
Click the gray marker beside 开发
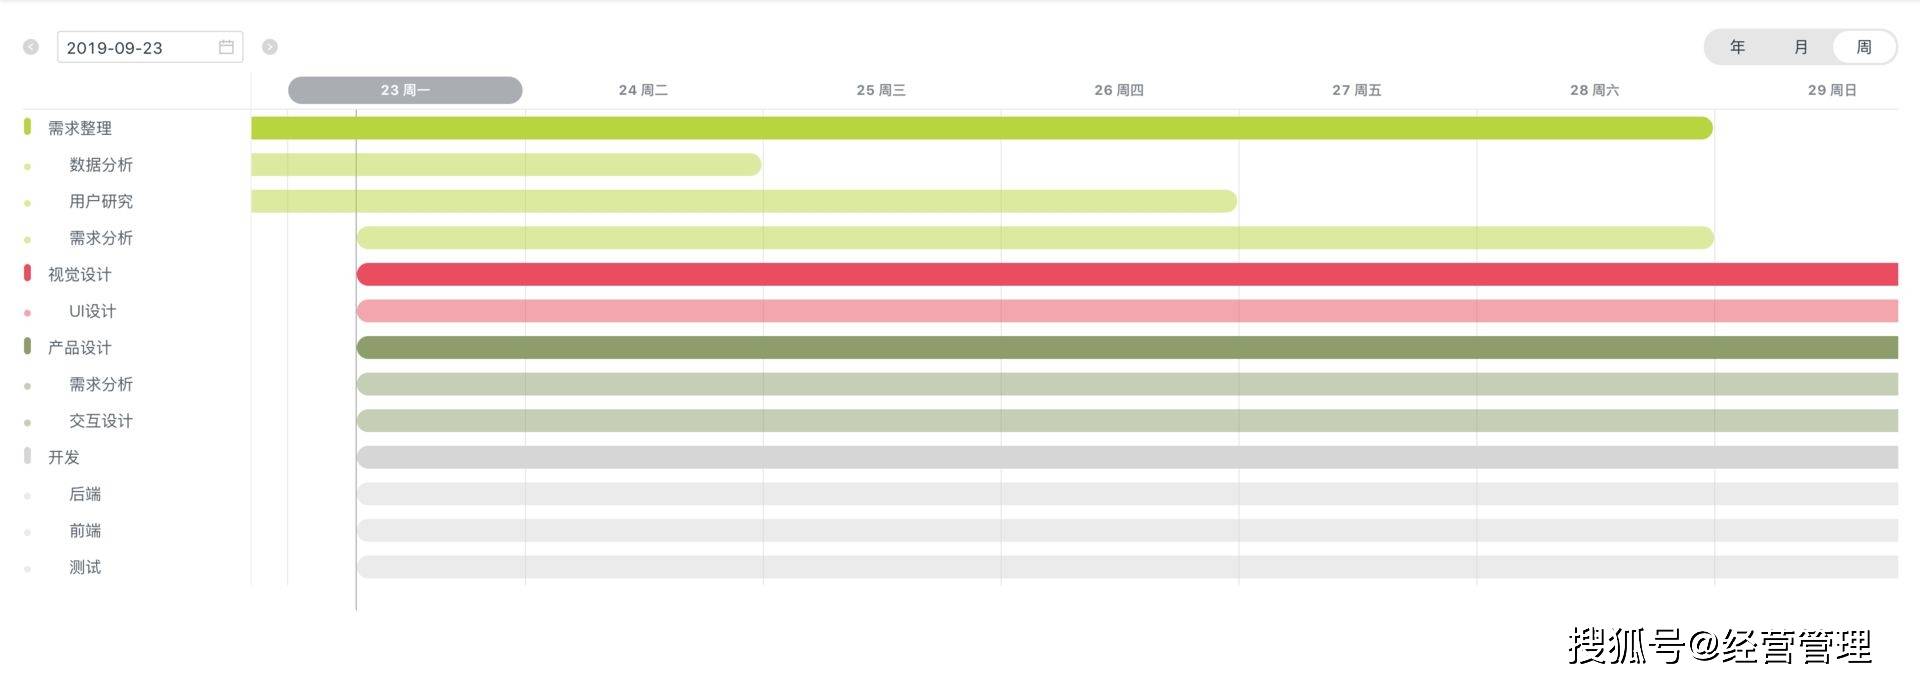pyautogui.click(x=27, y=456)
